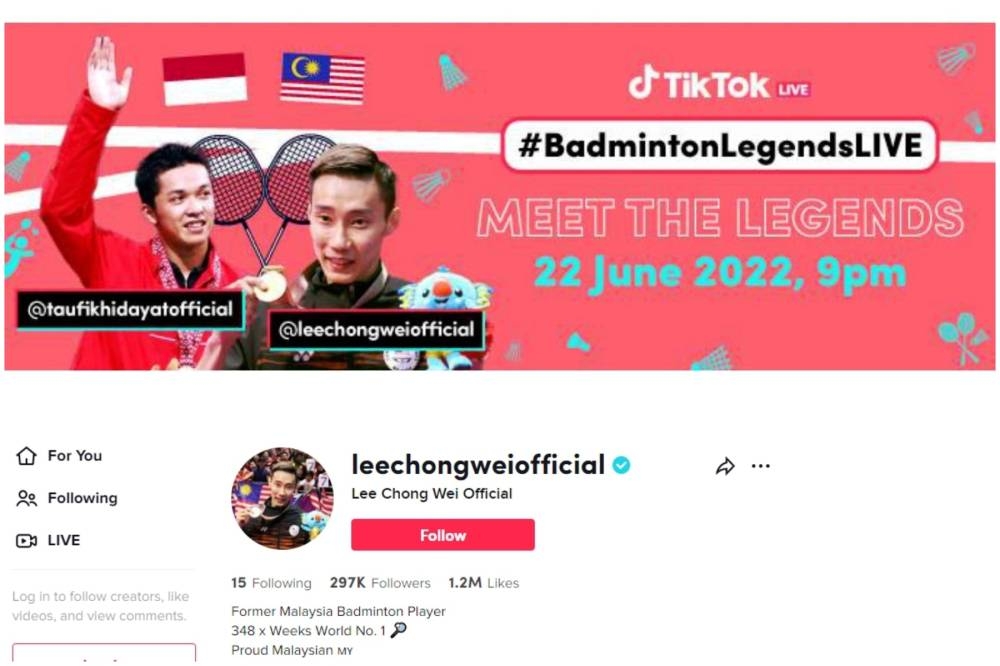1000x666 pixels.
Task: Open the For You home icon
Action: 26,455
